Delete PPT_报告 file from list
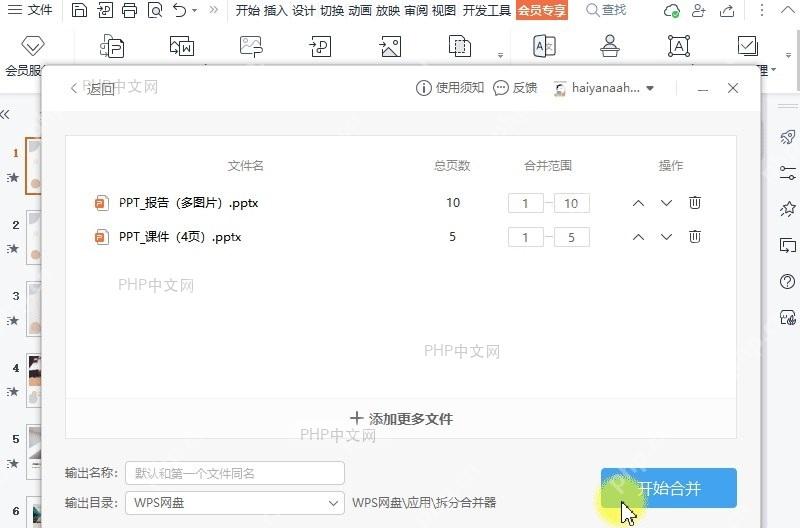This screenshot has height=528, width=800. pyautogui.click(x=695, y=203)
